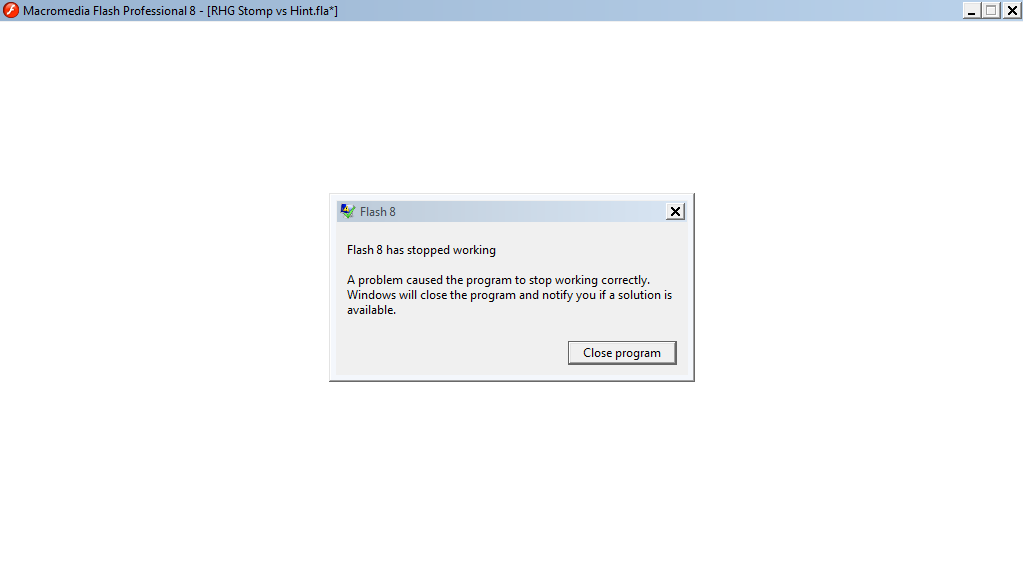Click the 'A problem caused the program' sentence
1023x572 pixels.
coord(498,280)
